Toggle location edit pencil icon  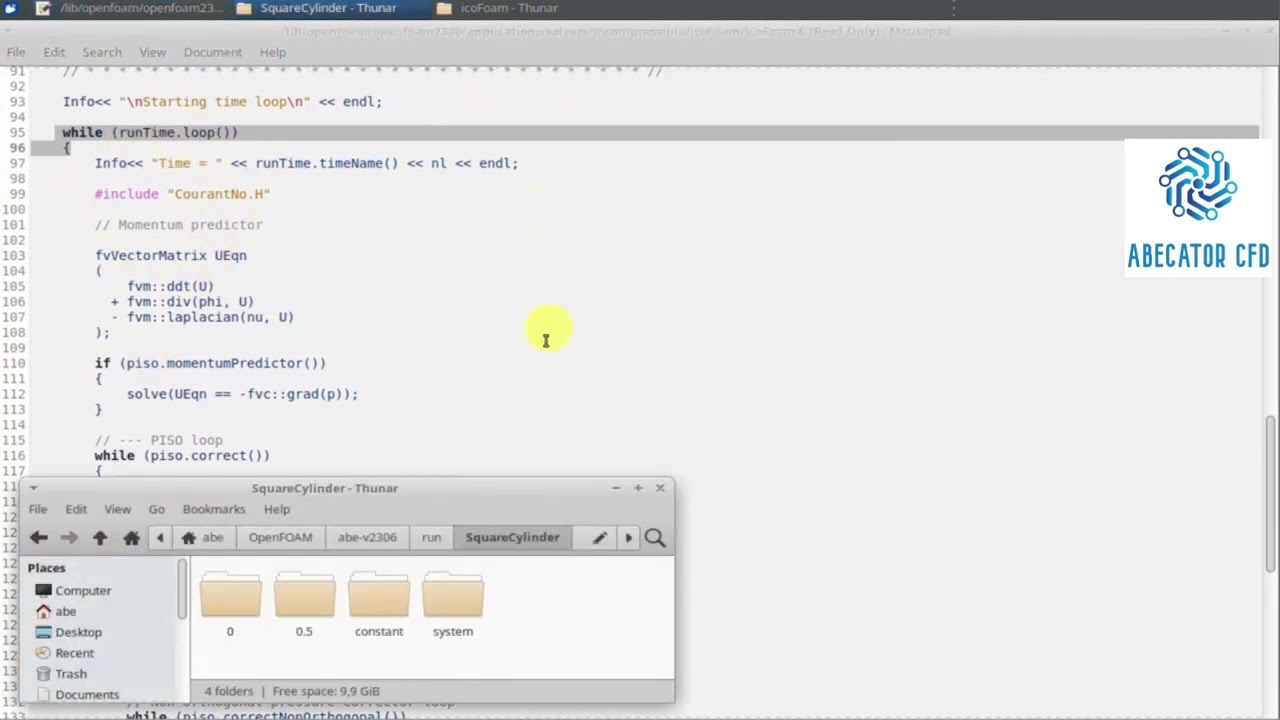pyautogui.click(x=600, y=538)
